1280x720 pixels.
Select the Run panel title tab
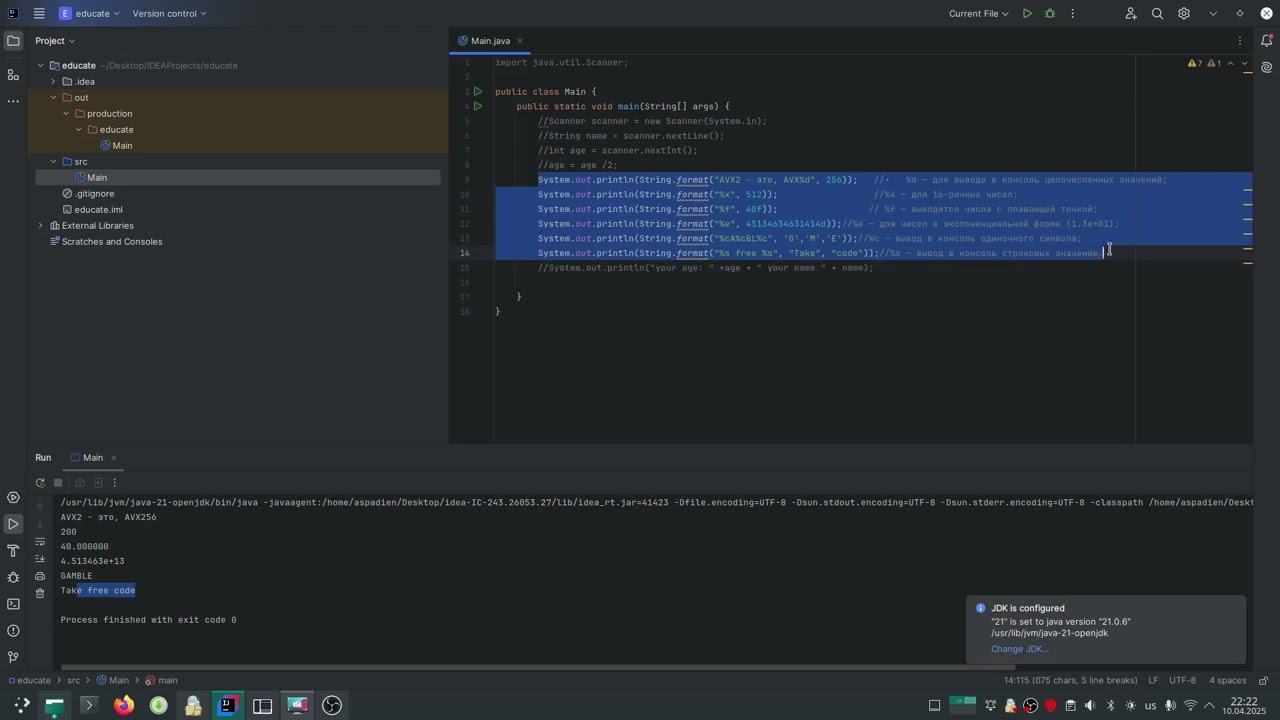[43, 458]
